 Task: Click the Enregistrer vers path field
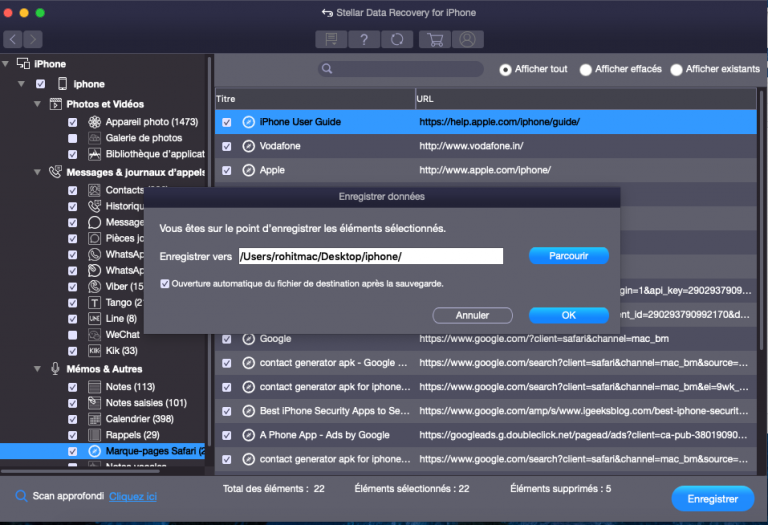pyautogui.click(x=370, y=257)
